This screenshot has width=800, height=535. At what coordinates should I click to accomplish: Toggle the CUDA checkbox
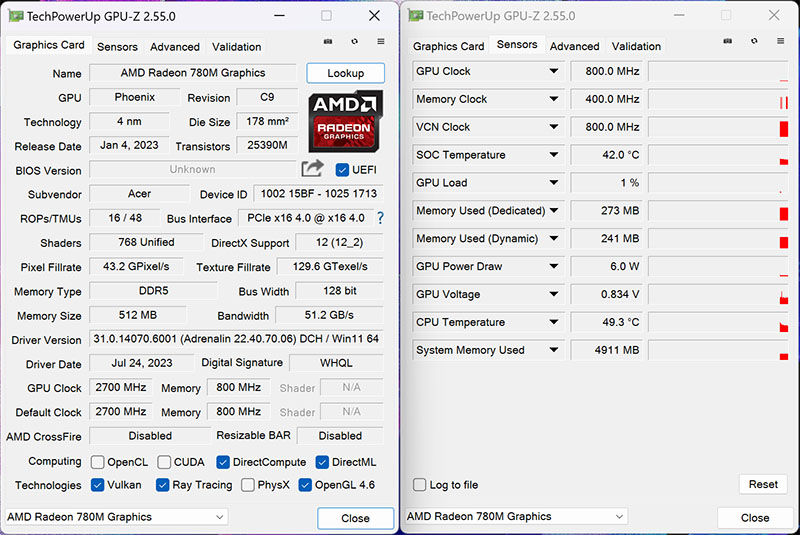pyautogui.click(x=164, y=462)
